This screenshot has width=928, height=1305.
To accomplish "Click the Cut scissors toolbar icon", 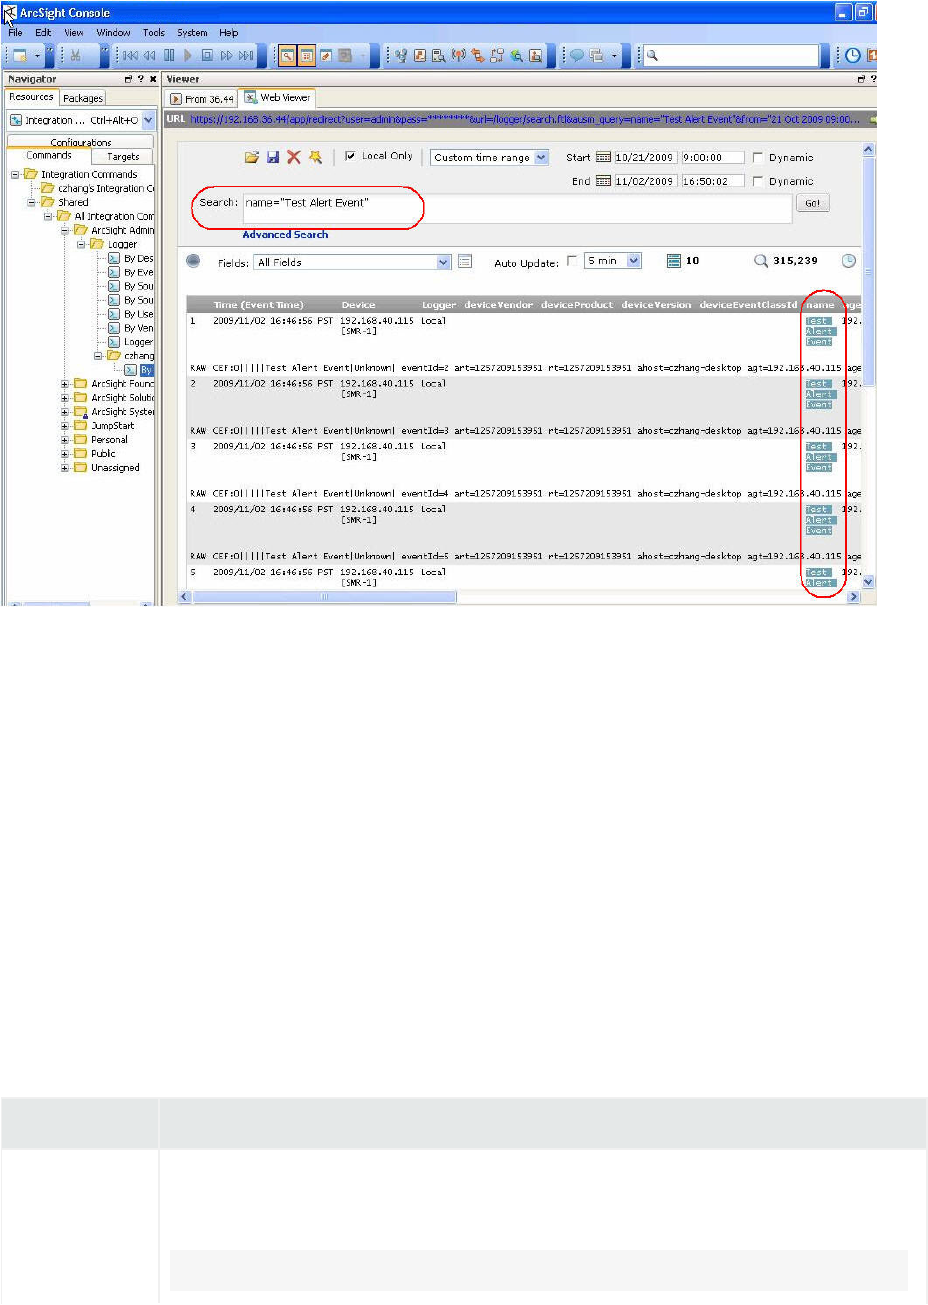I will coord(76,56).
